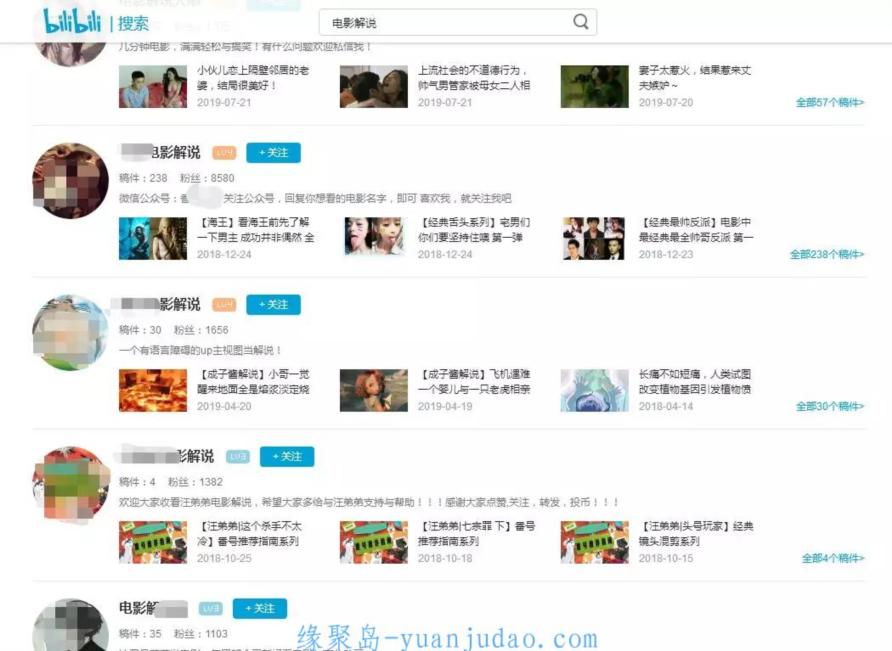This screenshot has width=892, height=651.
Task: Open video title 【汪弟弟|这个杀手不太冷】
Action: (x=249, y=533)
